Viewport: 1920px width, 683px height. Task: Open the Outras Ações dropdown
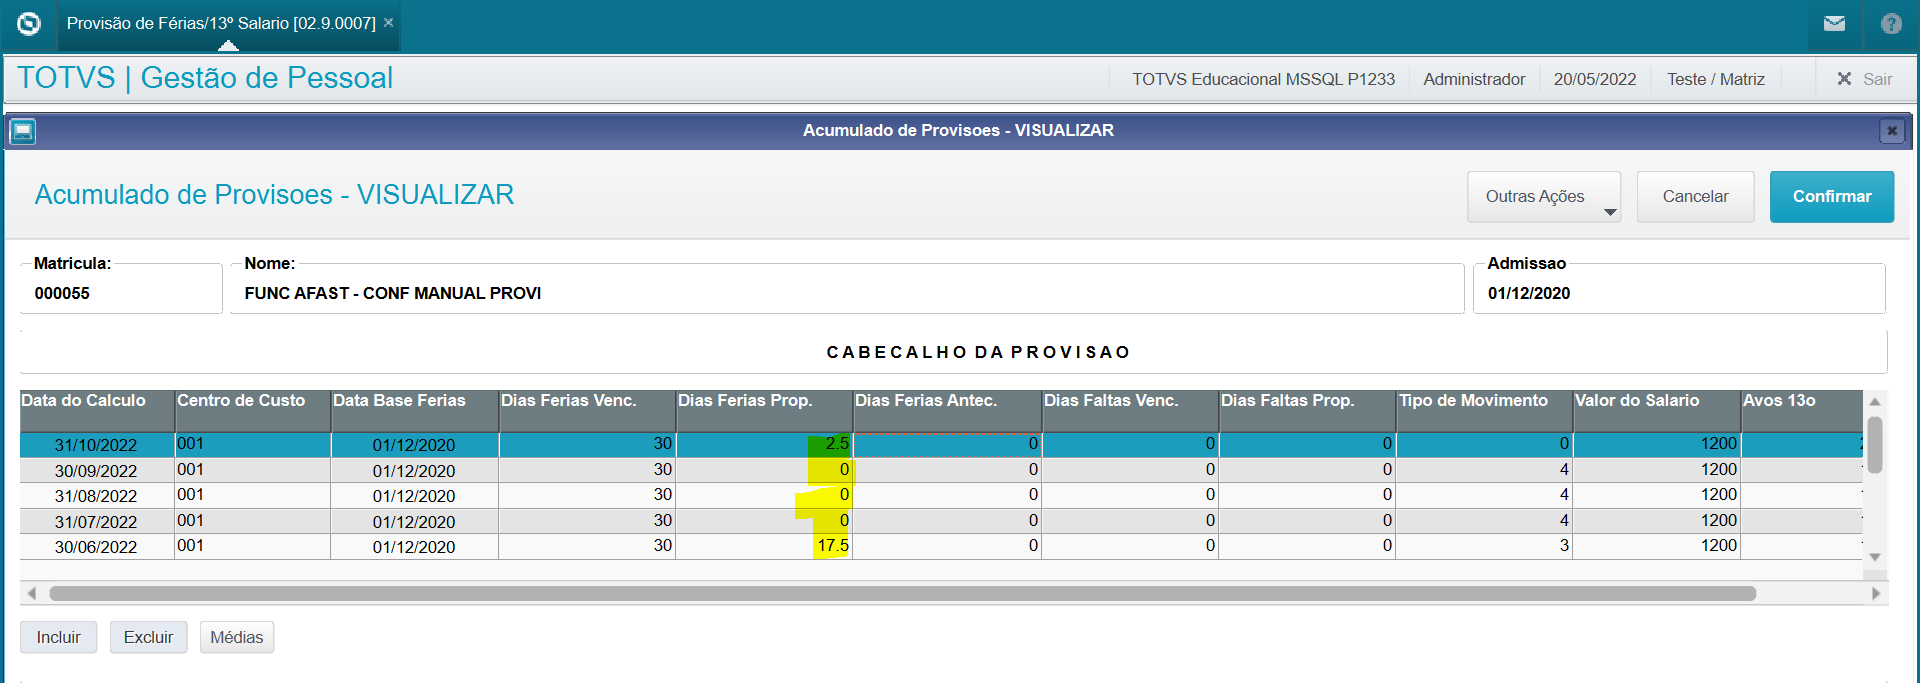1544,197
